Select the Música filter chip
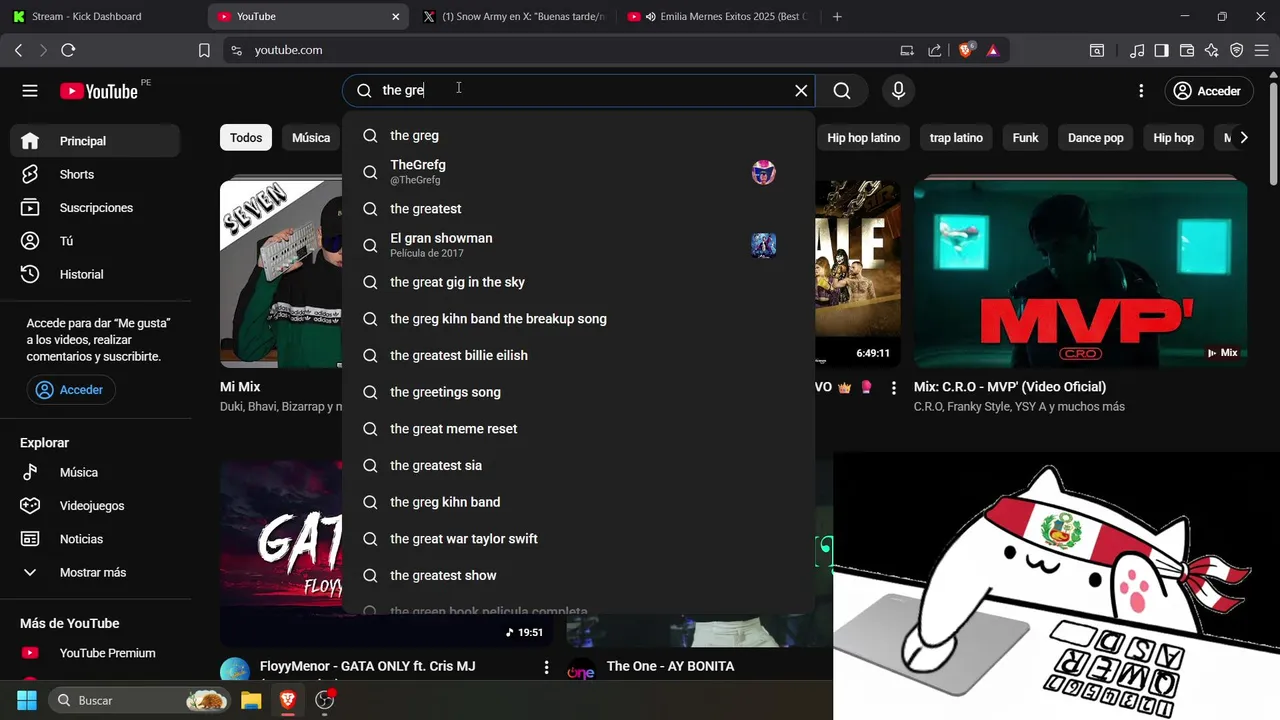 coord(311,138)
